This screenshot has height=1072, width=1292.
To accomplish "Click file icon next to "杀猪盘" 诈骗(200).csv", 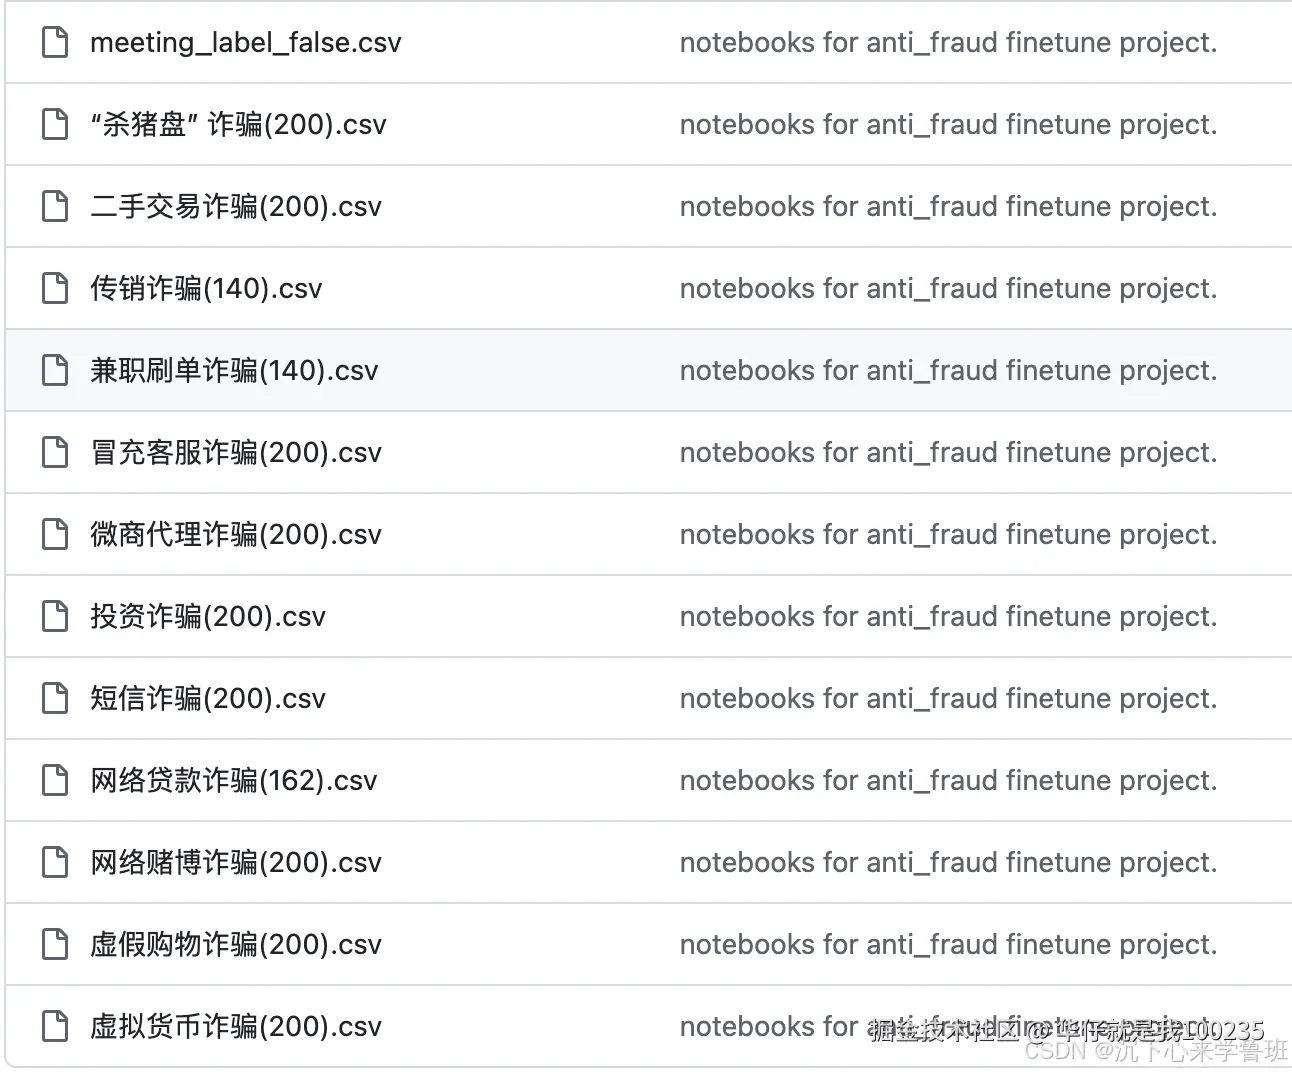I will (55, 124).
